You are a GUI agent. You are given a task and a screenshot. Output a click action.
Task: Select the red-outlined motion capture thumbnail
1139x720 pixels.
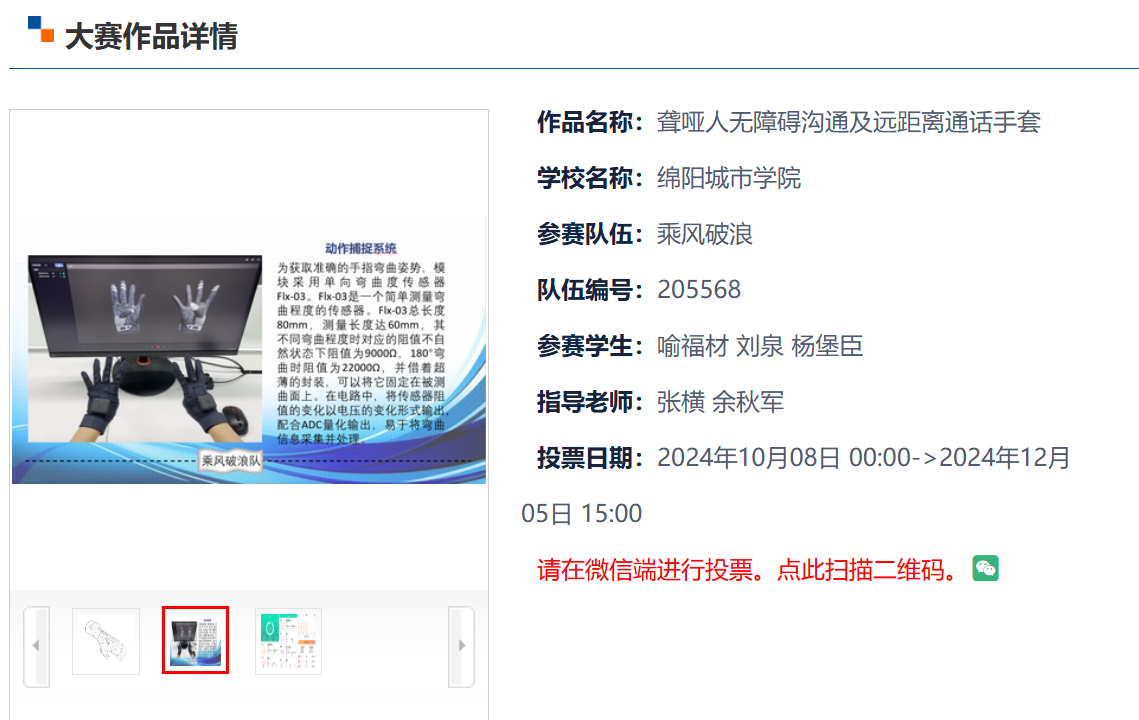196,640
